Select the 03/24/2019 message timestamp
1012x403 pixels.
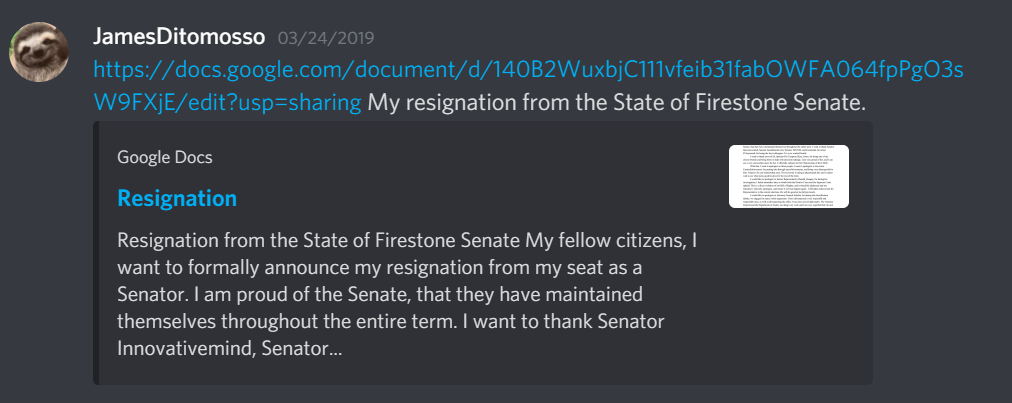pos(326,38)
